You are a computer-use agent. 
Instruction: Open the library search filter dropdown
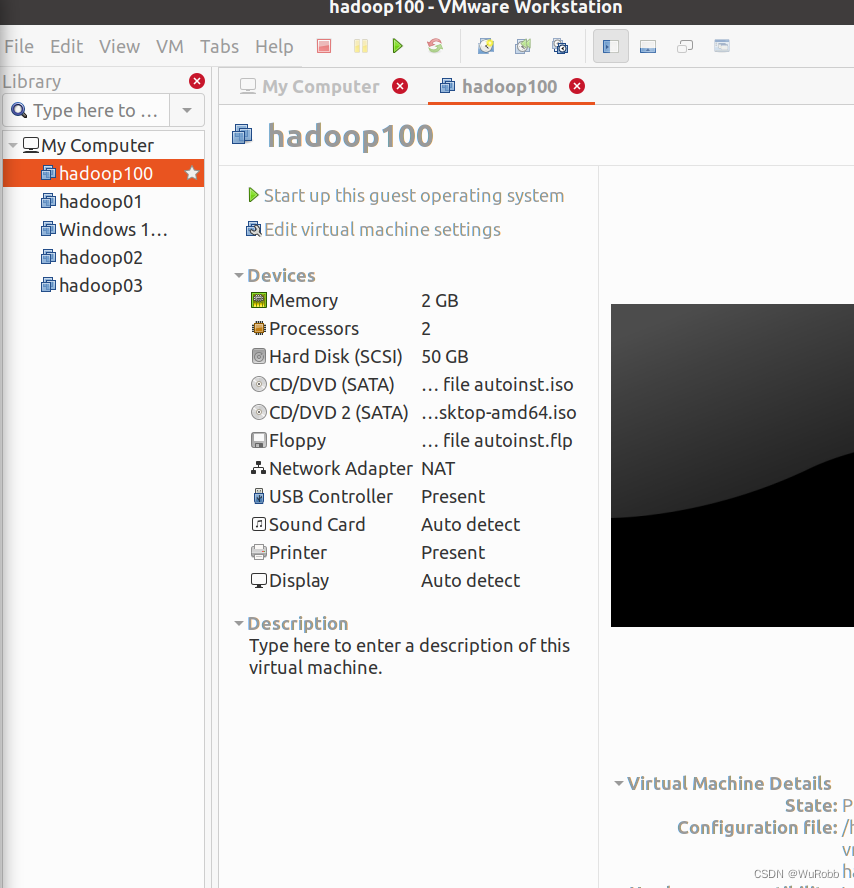point(187,110)
